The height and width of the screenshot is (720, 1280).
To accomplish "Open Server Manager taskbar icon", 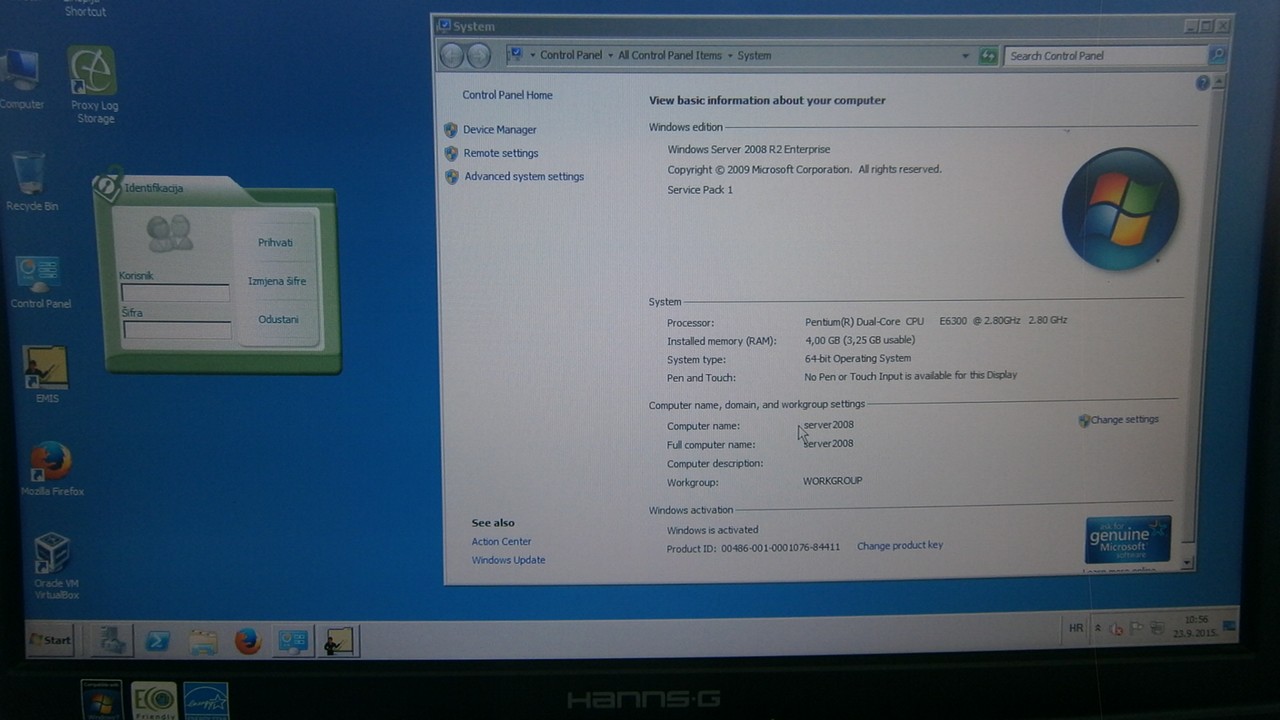I will (x=113, y=641).
